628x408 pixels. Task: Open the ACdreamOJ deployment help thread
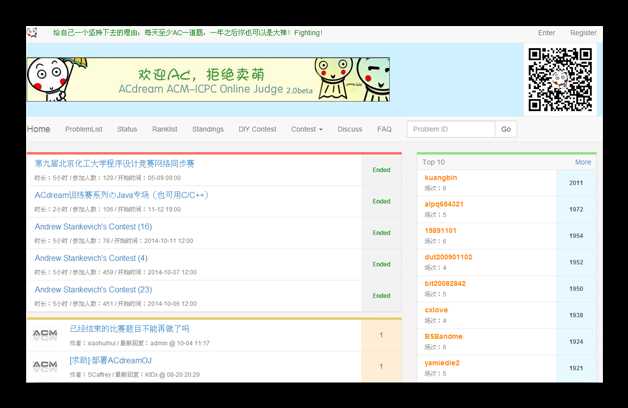pyautogui.click(x=111, y=360)
